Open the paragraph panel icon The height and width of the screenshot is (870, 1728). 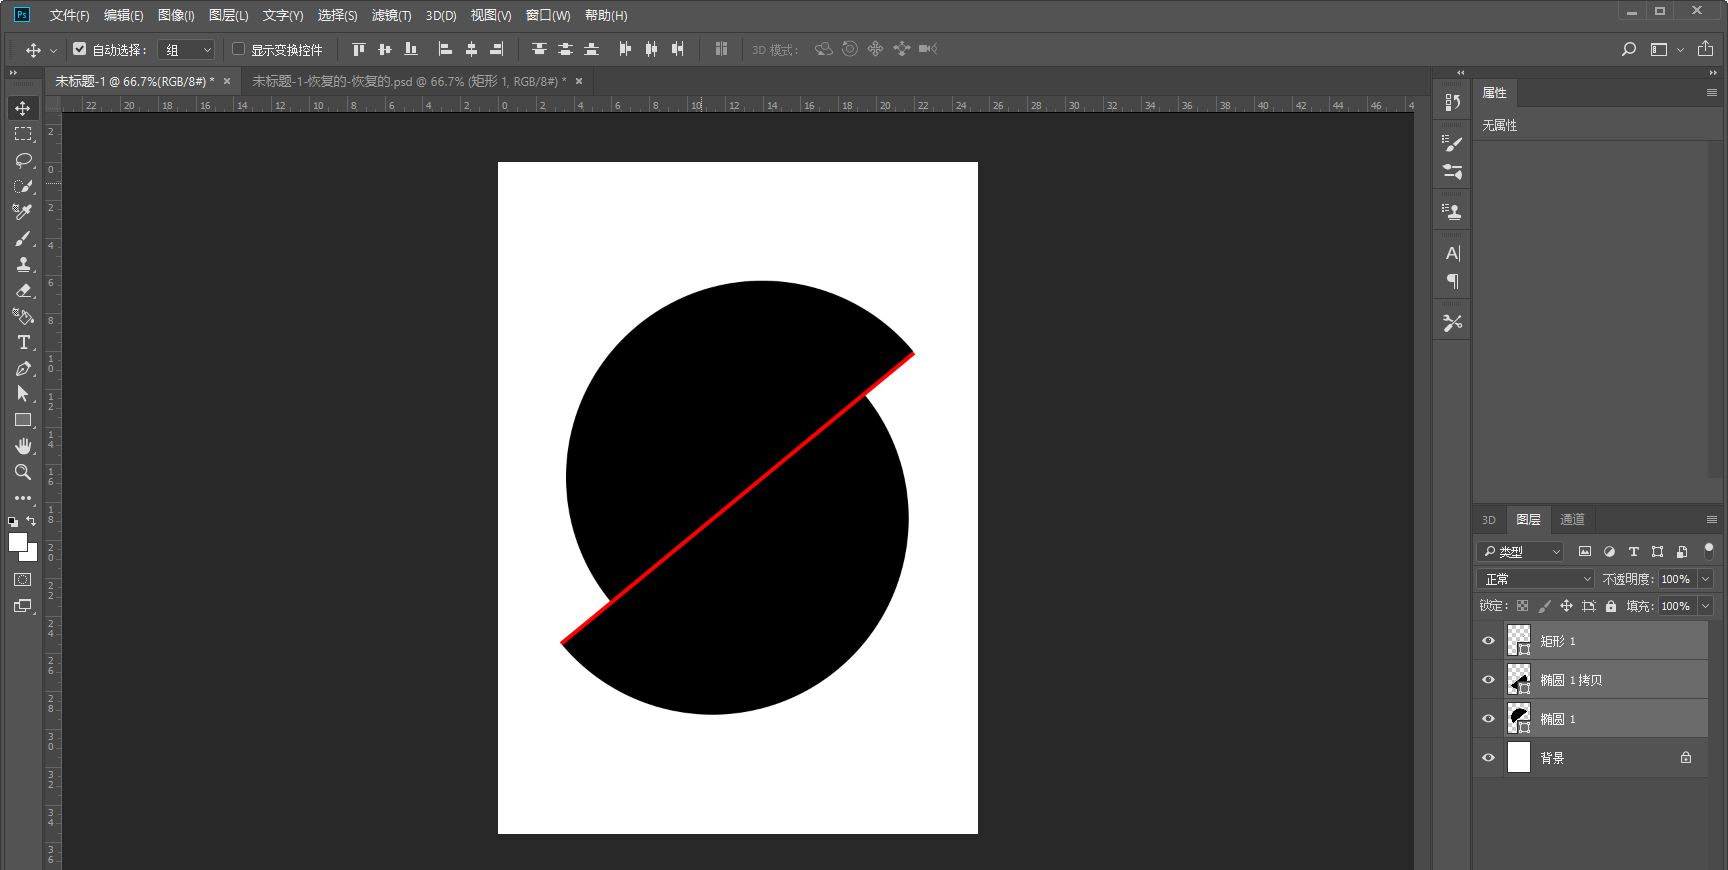tap(1453, 282)
